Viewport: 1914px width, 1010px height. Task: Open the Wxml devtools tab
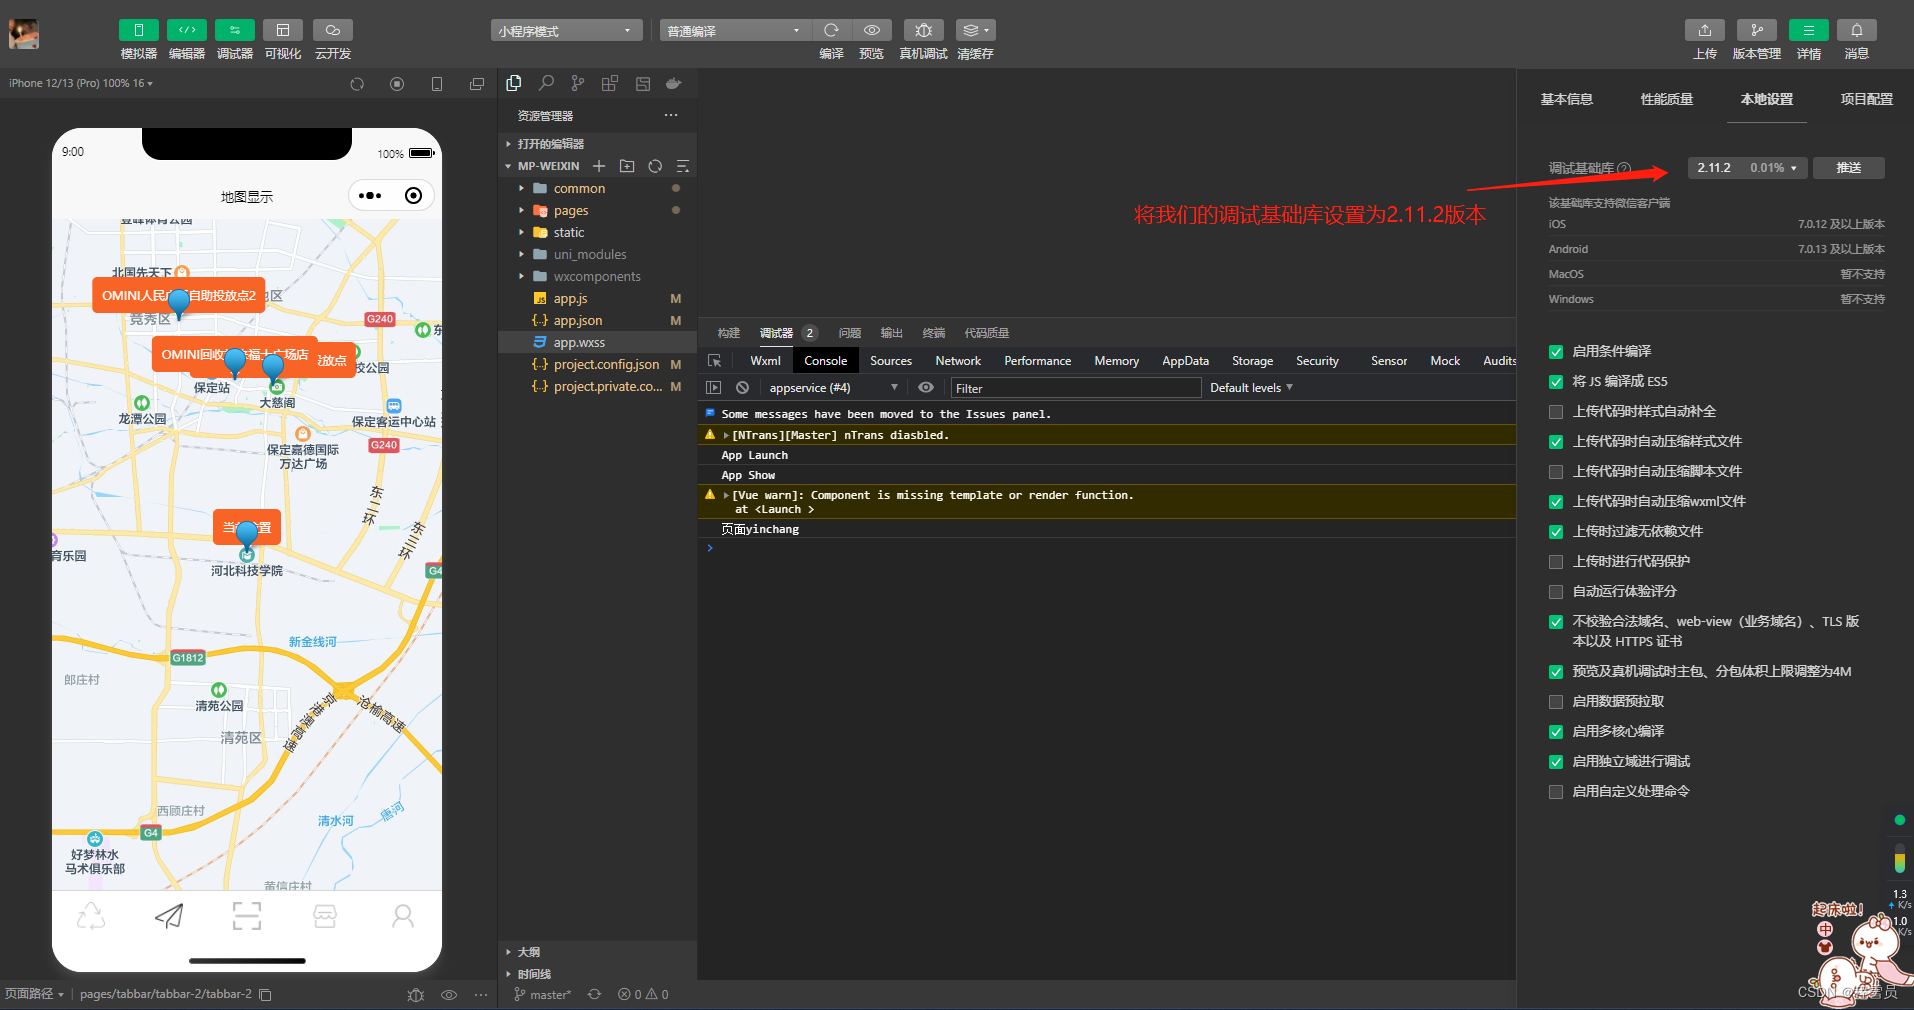765,361
